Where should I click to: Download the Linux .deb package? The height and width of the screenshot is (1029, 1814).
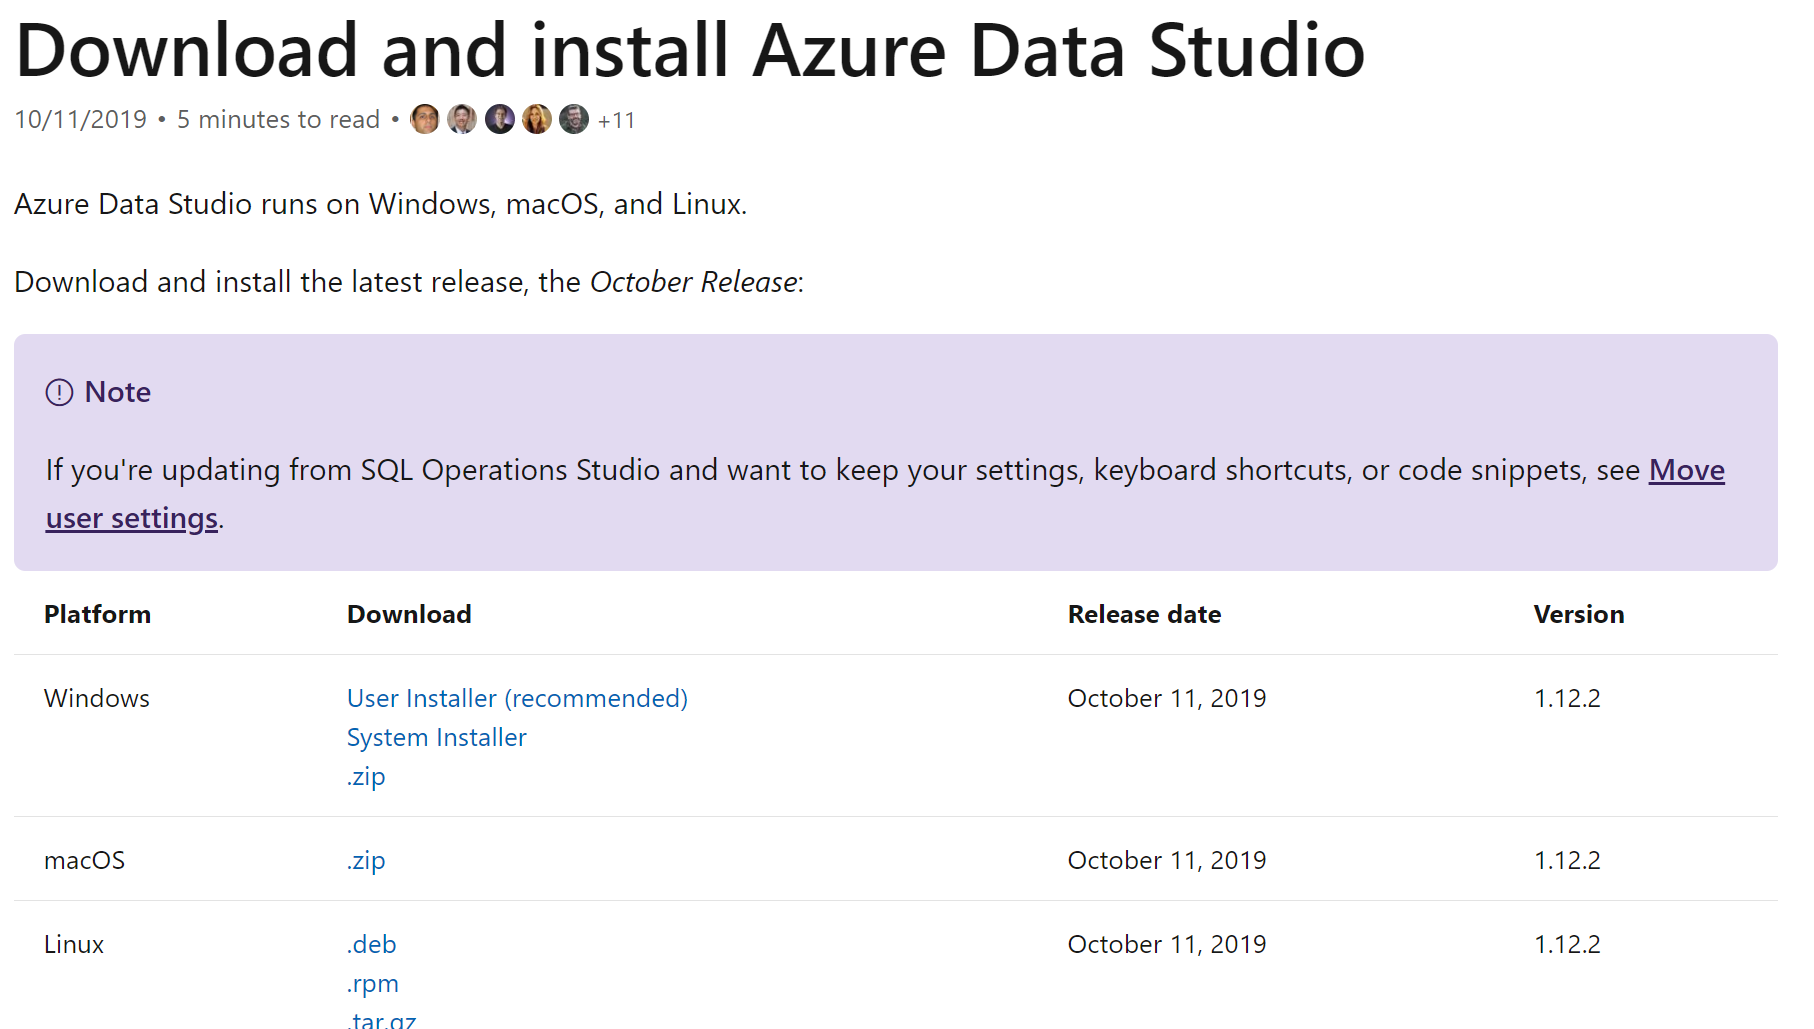370,943
